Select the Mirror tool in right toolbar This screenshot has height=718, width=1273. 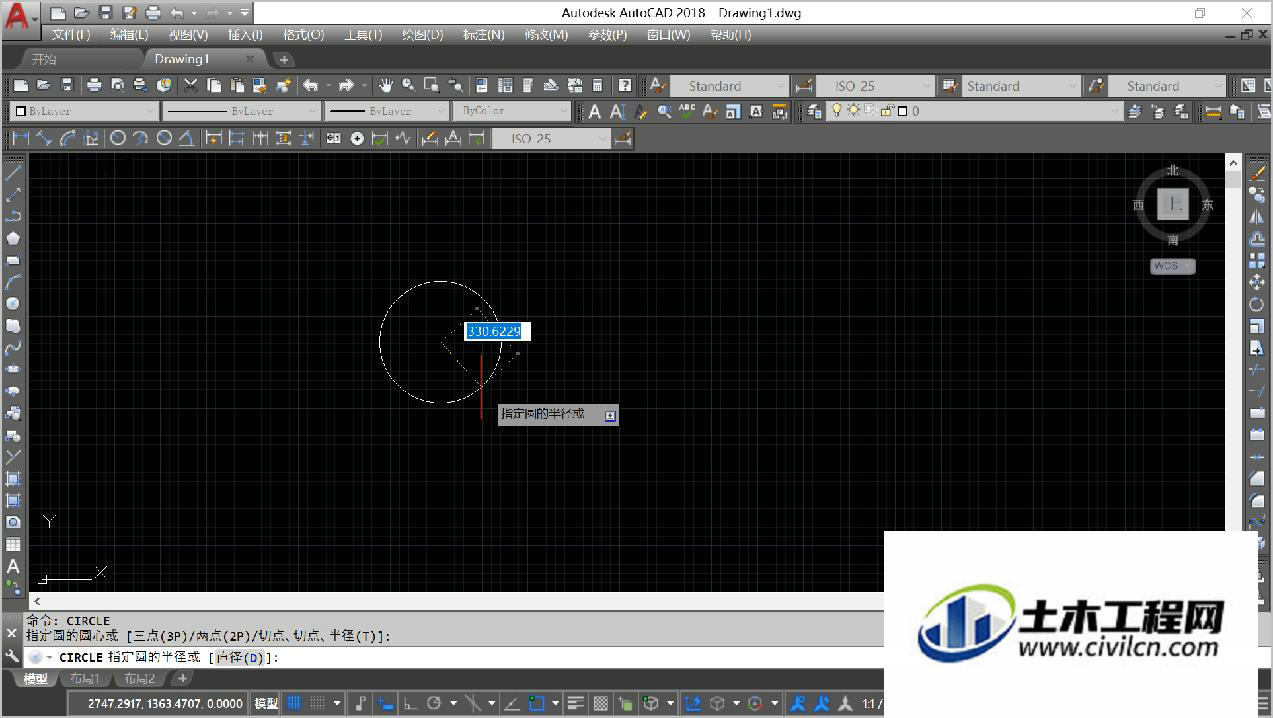(x=1257, y=216)
